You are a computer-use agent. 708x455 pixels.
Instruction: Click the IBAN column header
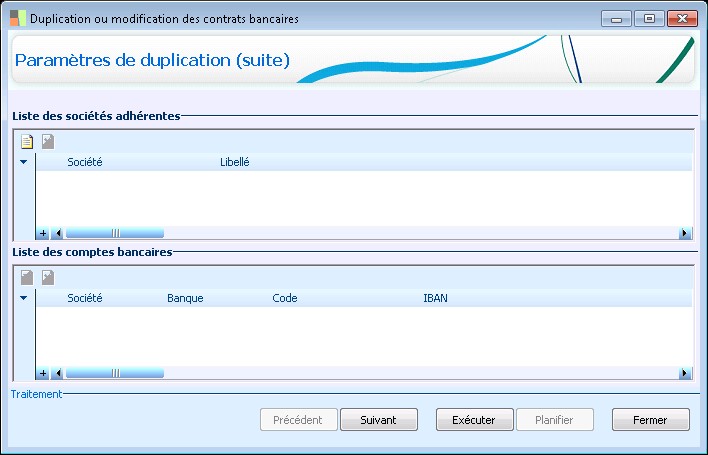pos(435,298)
